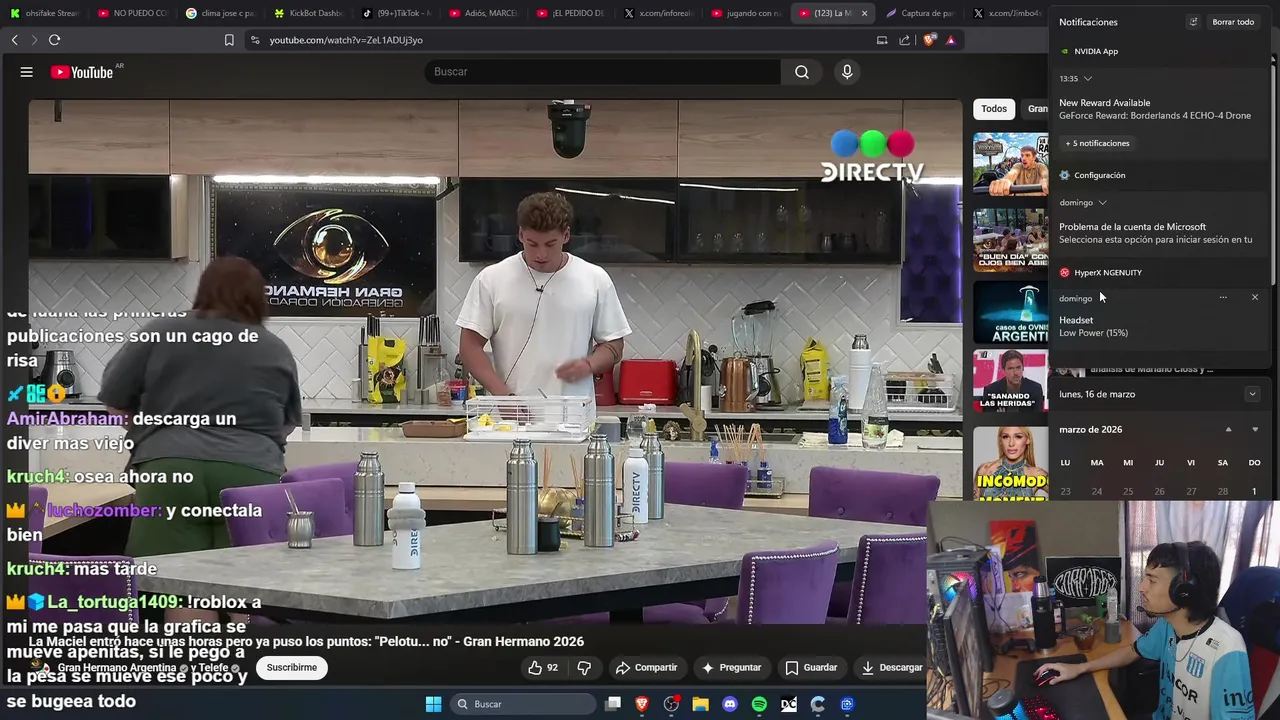The height and width of the screenshot is (720, 1280).
Task: Open the YouTube guide hamburger menu
Action: (x=27, y=72)
